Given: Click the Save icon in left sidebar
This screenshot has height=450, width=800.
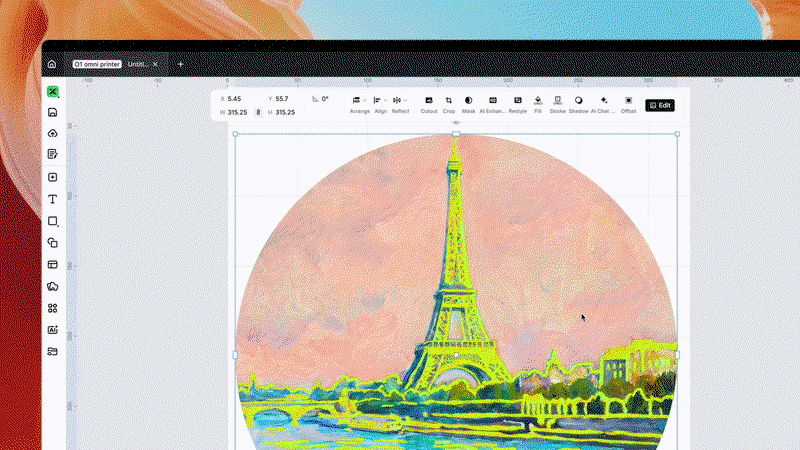Looking at the screenshot, I should click(53, 112).
